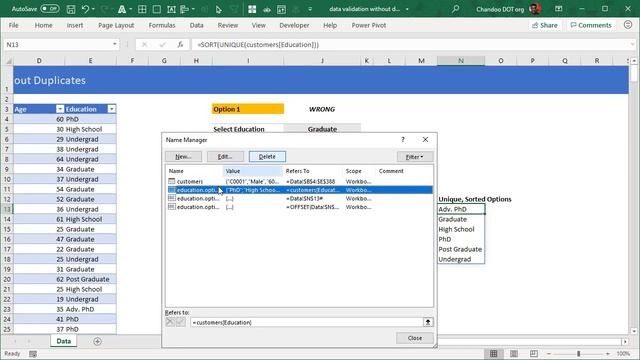This screenshot has height=360, width=640.
Task: Click the font color 'A' icon in title bar
Action: tap(122, 9)
